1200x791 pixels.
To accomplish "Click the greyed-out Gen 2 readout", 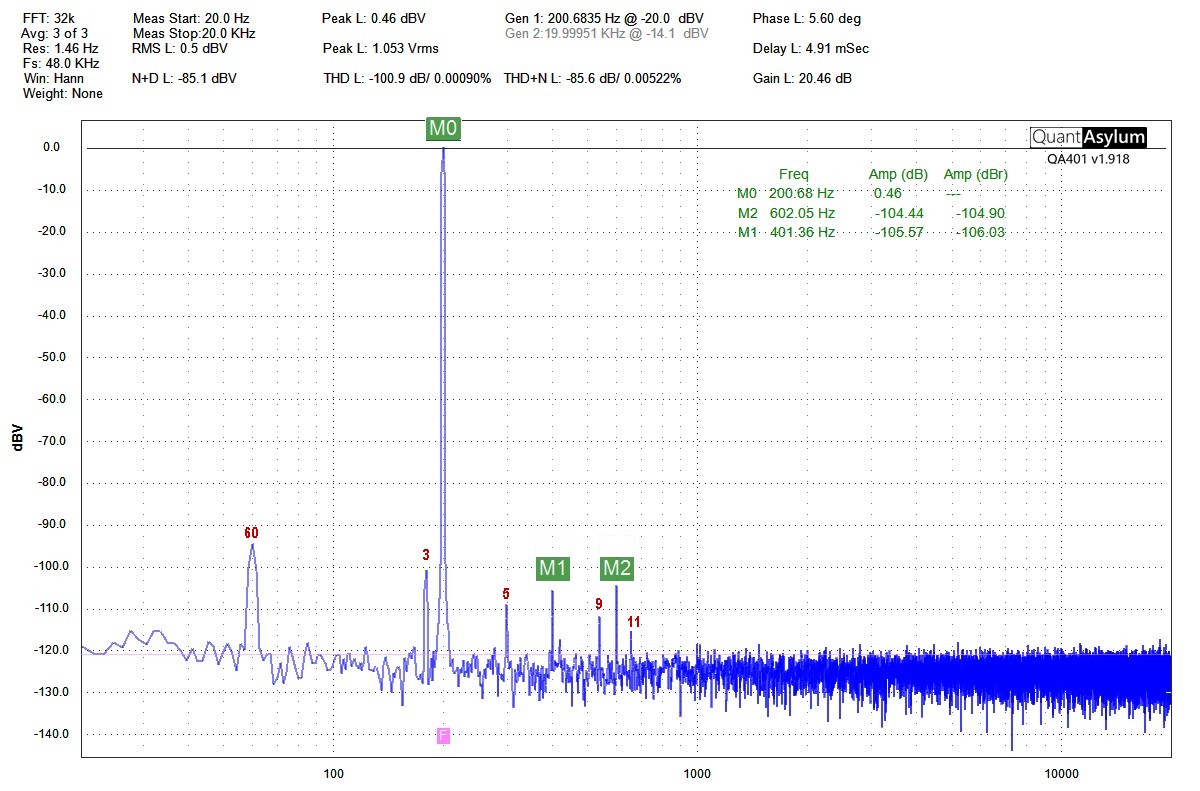I will click(x=607, y=33).
